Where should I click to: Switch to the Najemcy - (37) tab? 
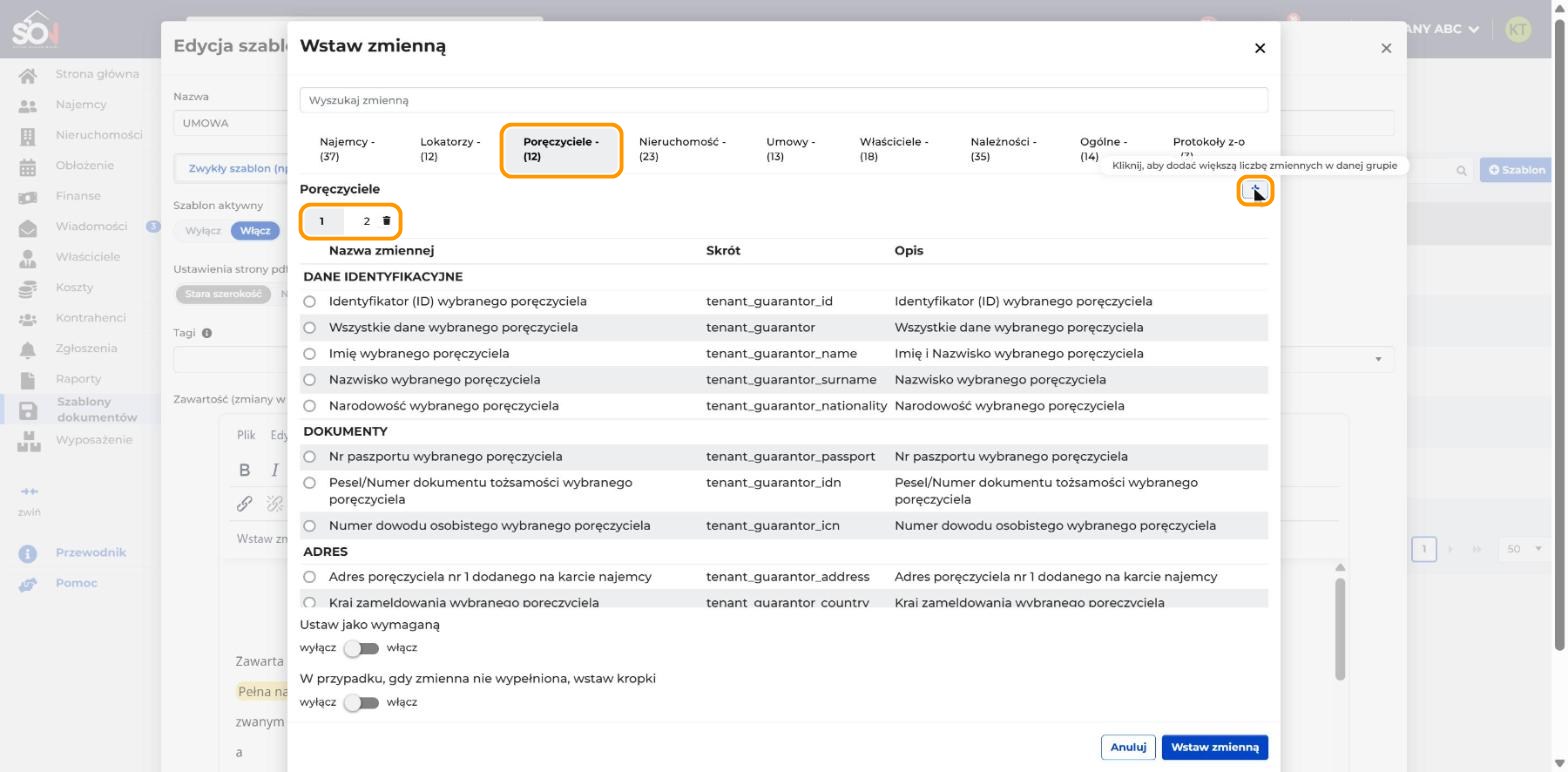[x=347, y=149]
